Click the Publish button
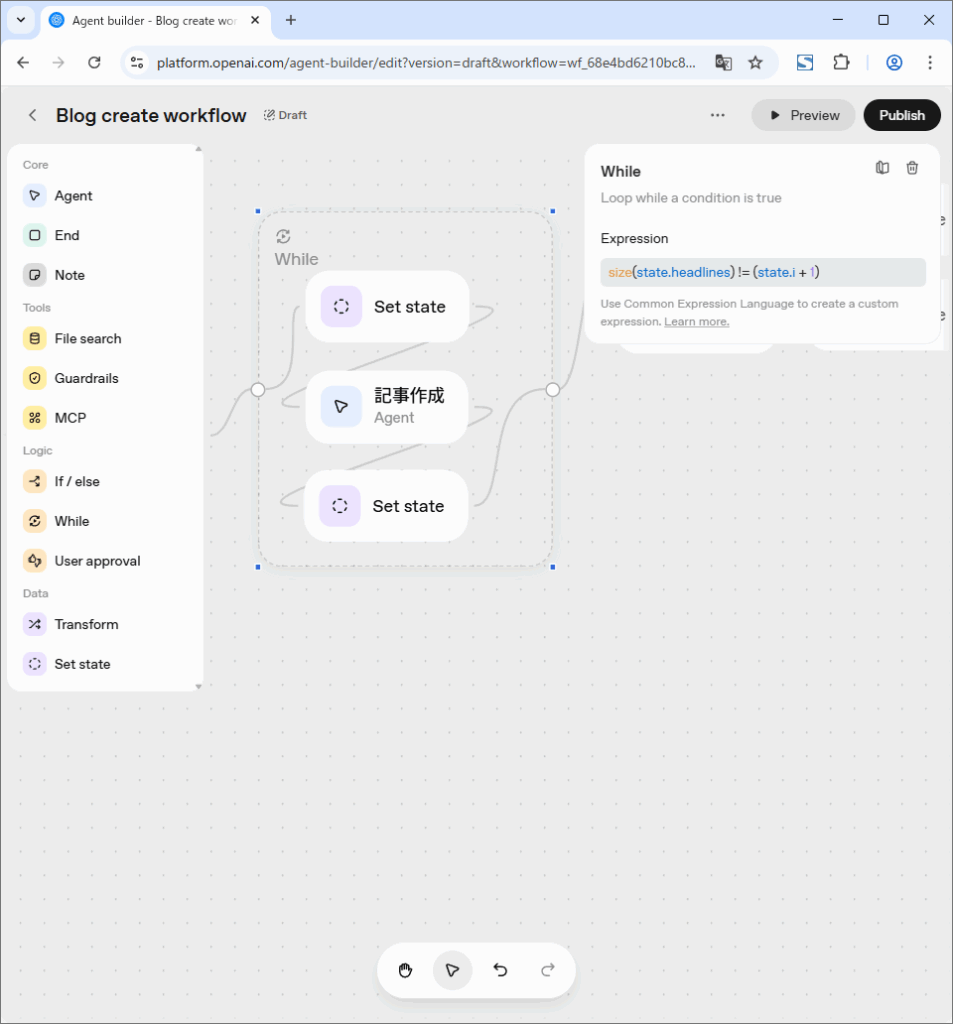This screenshot has width=953, height=1024. pos(901,115)
